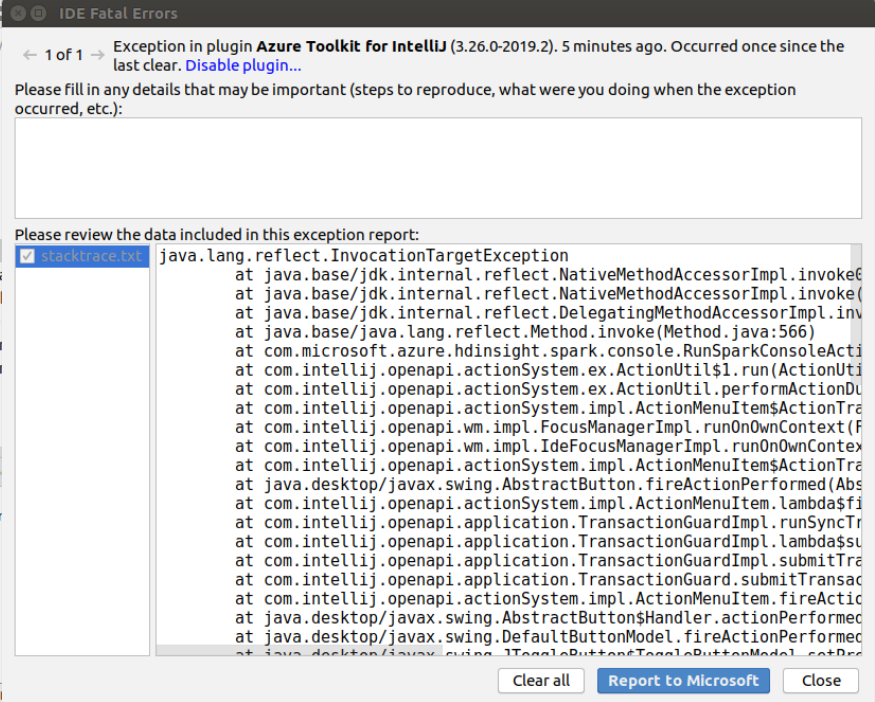Go to next exception with right arrow
875x702 pixels.
pos(98,55)
